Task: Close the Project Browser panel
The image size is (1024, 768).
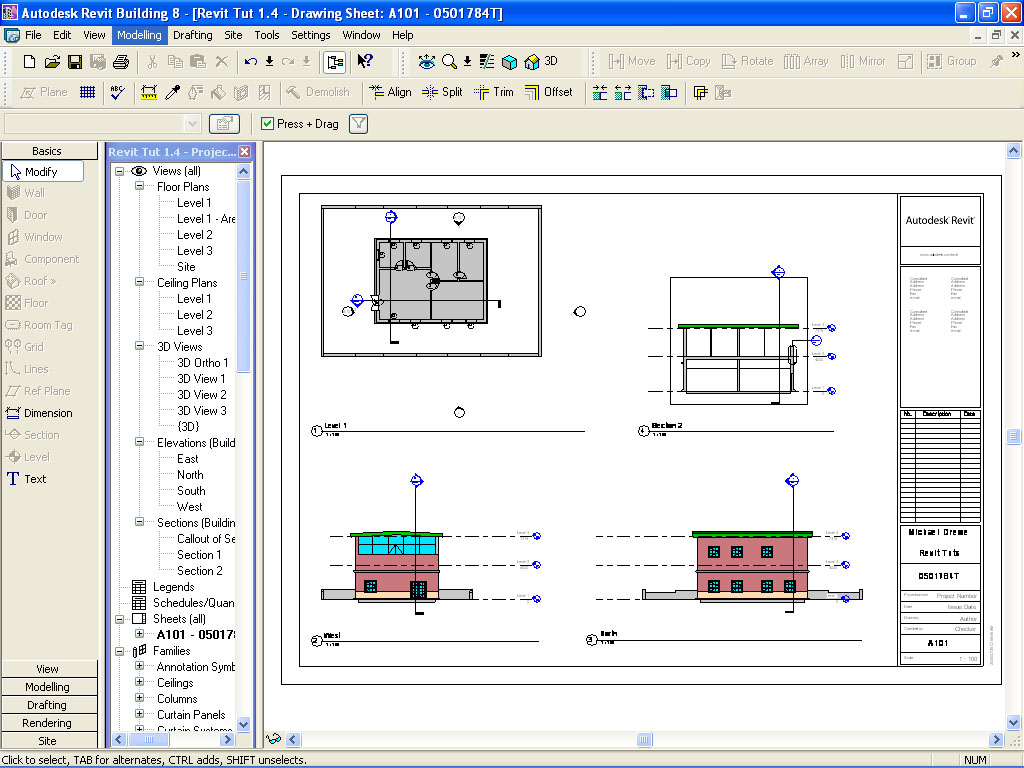Action: (245, 152)
